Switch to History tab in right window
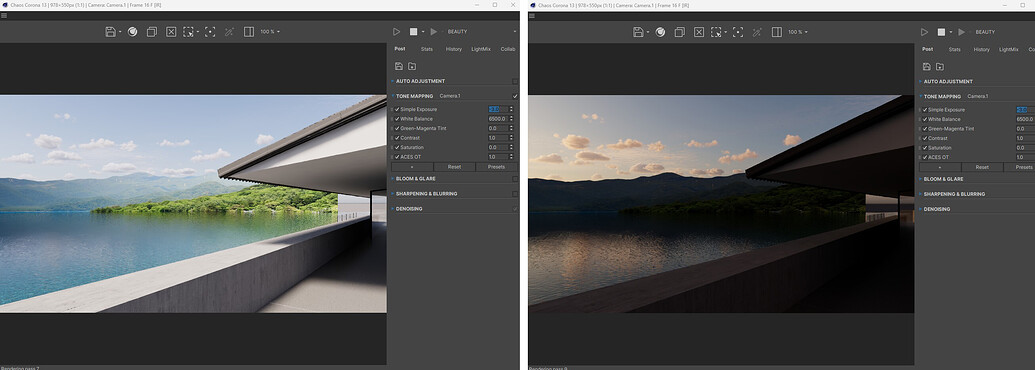 coord(982,49)
